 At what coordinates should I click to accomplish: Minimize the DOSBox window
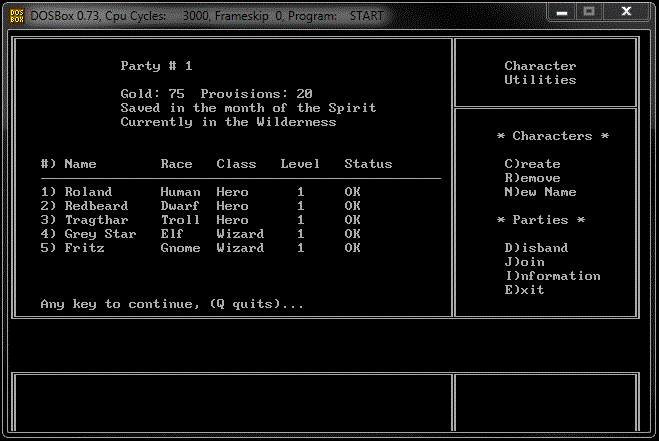(x=562, y=13)
